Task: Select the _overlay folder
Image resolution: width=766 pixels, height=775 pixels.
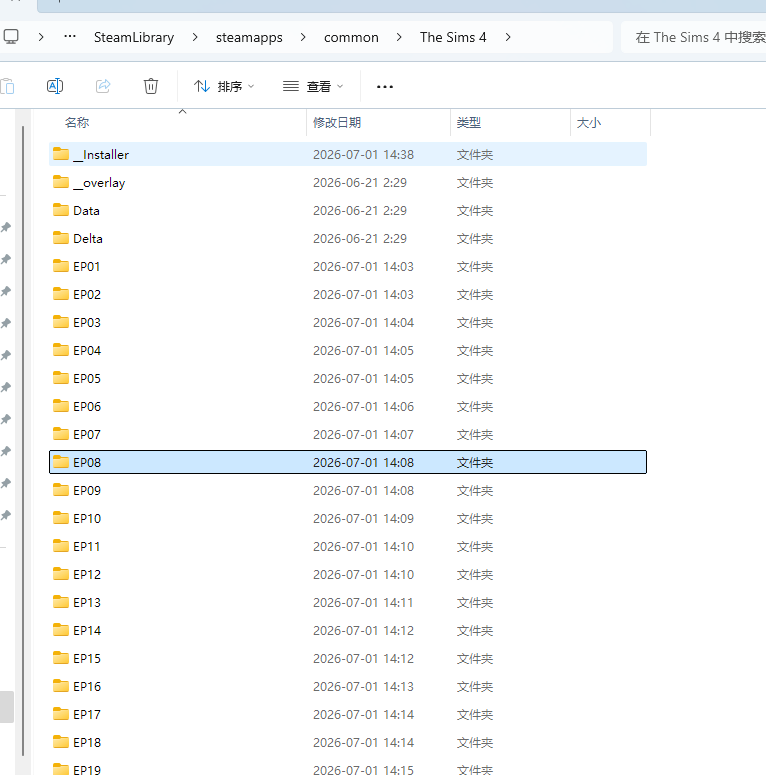Action: point(348,182)
